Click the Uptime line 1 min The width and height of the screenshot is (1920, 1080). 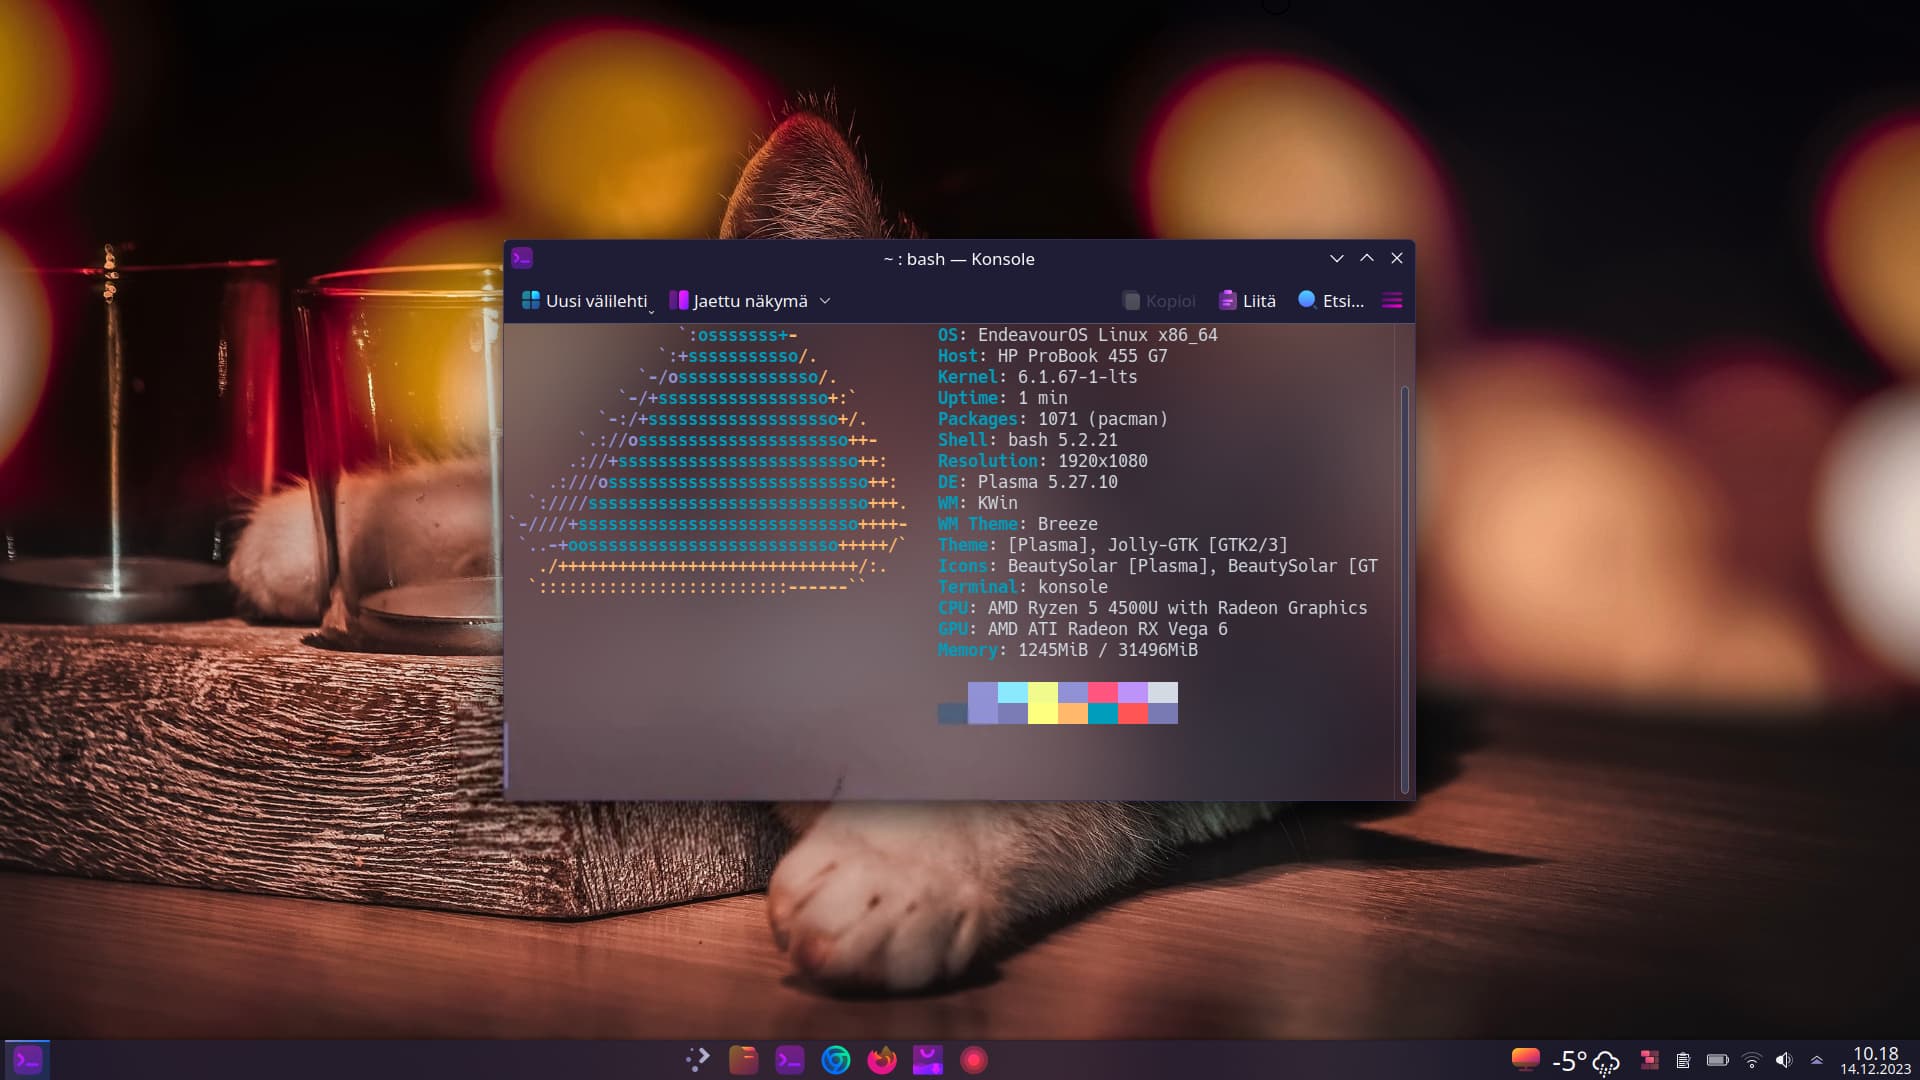[x=1003, y=398]
